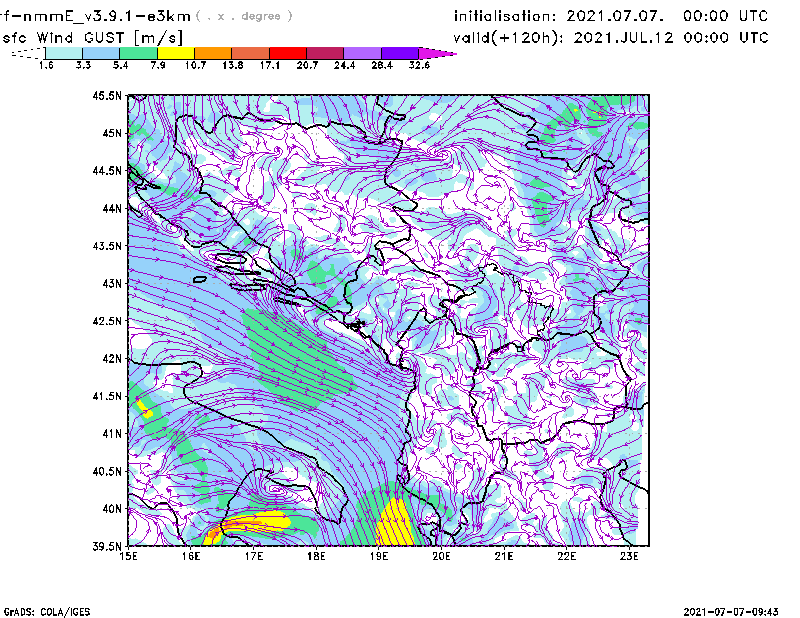This screenshot has height=618, width=800.
Task: Click the '17E' longitude label
Action: click(254, 556)
